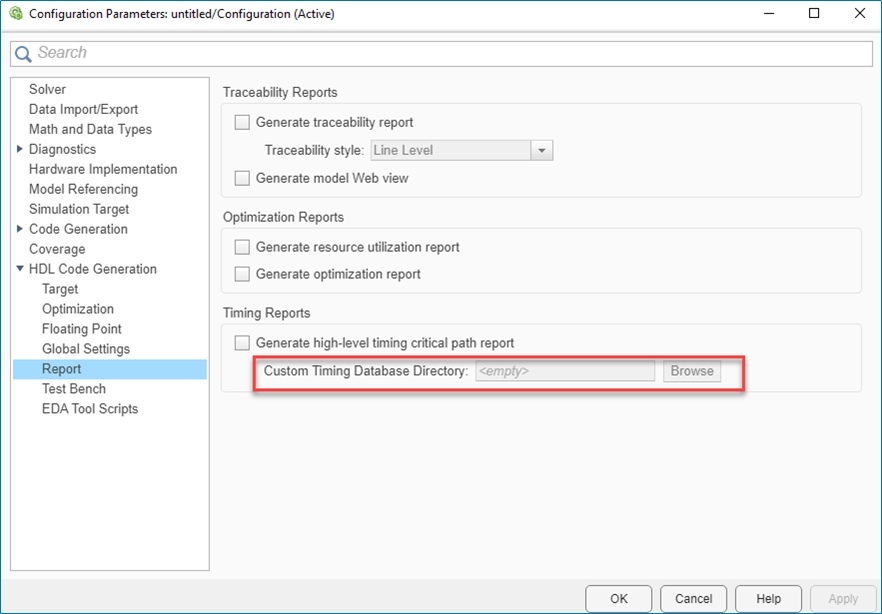This screenshot has height=614, width=882.
Task: Click the Browse button for timing database
Action: pos(691,371)
